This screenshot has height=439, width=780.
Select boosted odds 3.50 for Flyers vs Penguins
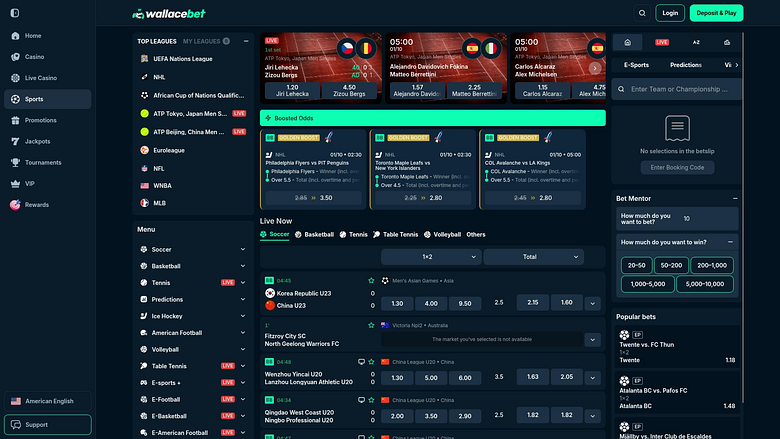point(313,198)
